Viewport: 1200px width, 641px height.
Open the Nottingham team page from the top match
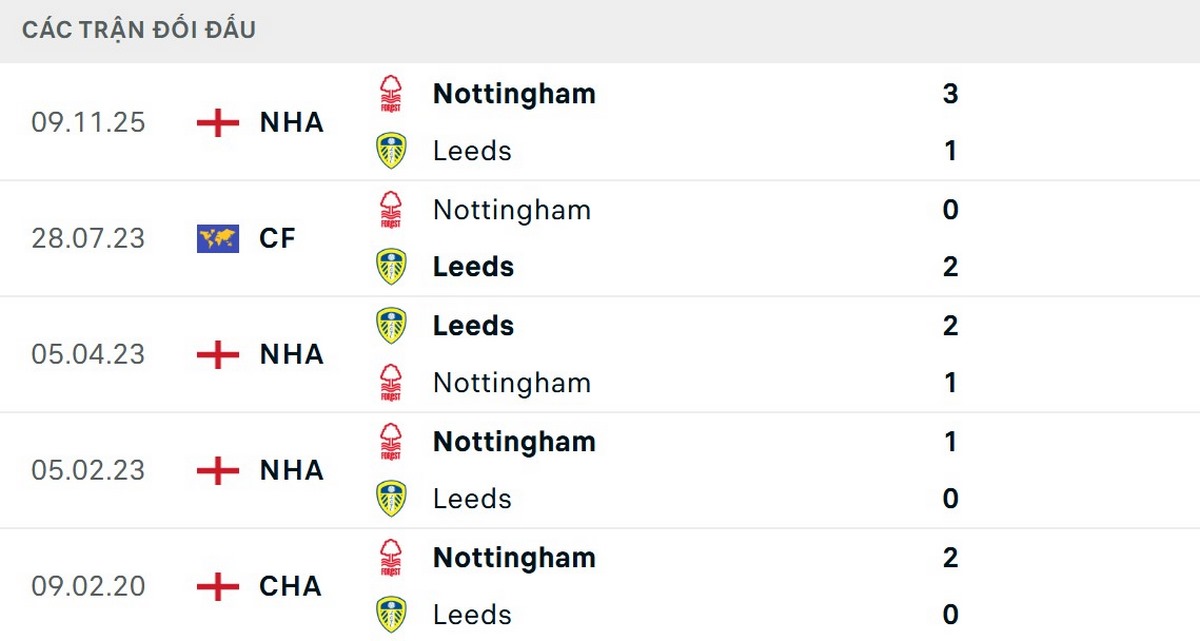(x=514, y=93)
